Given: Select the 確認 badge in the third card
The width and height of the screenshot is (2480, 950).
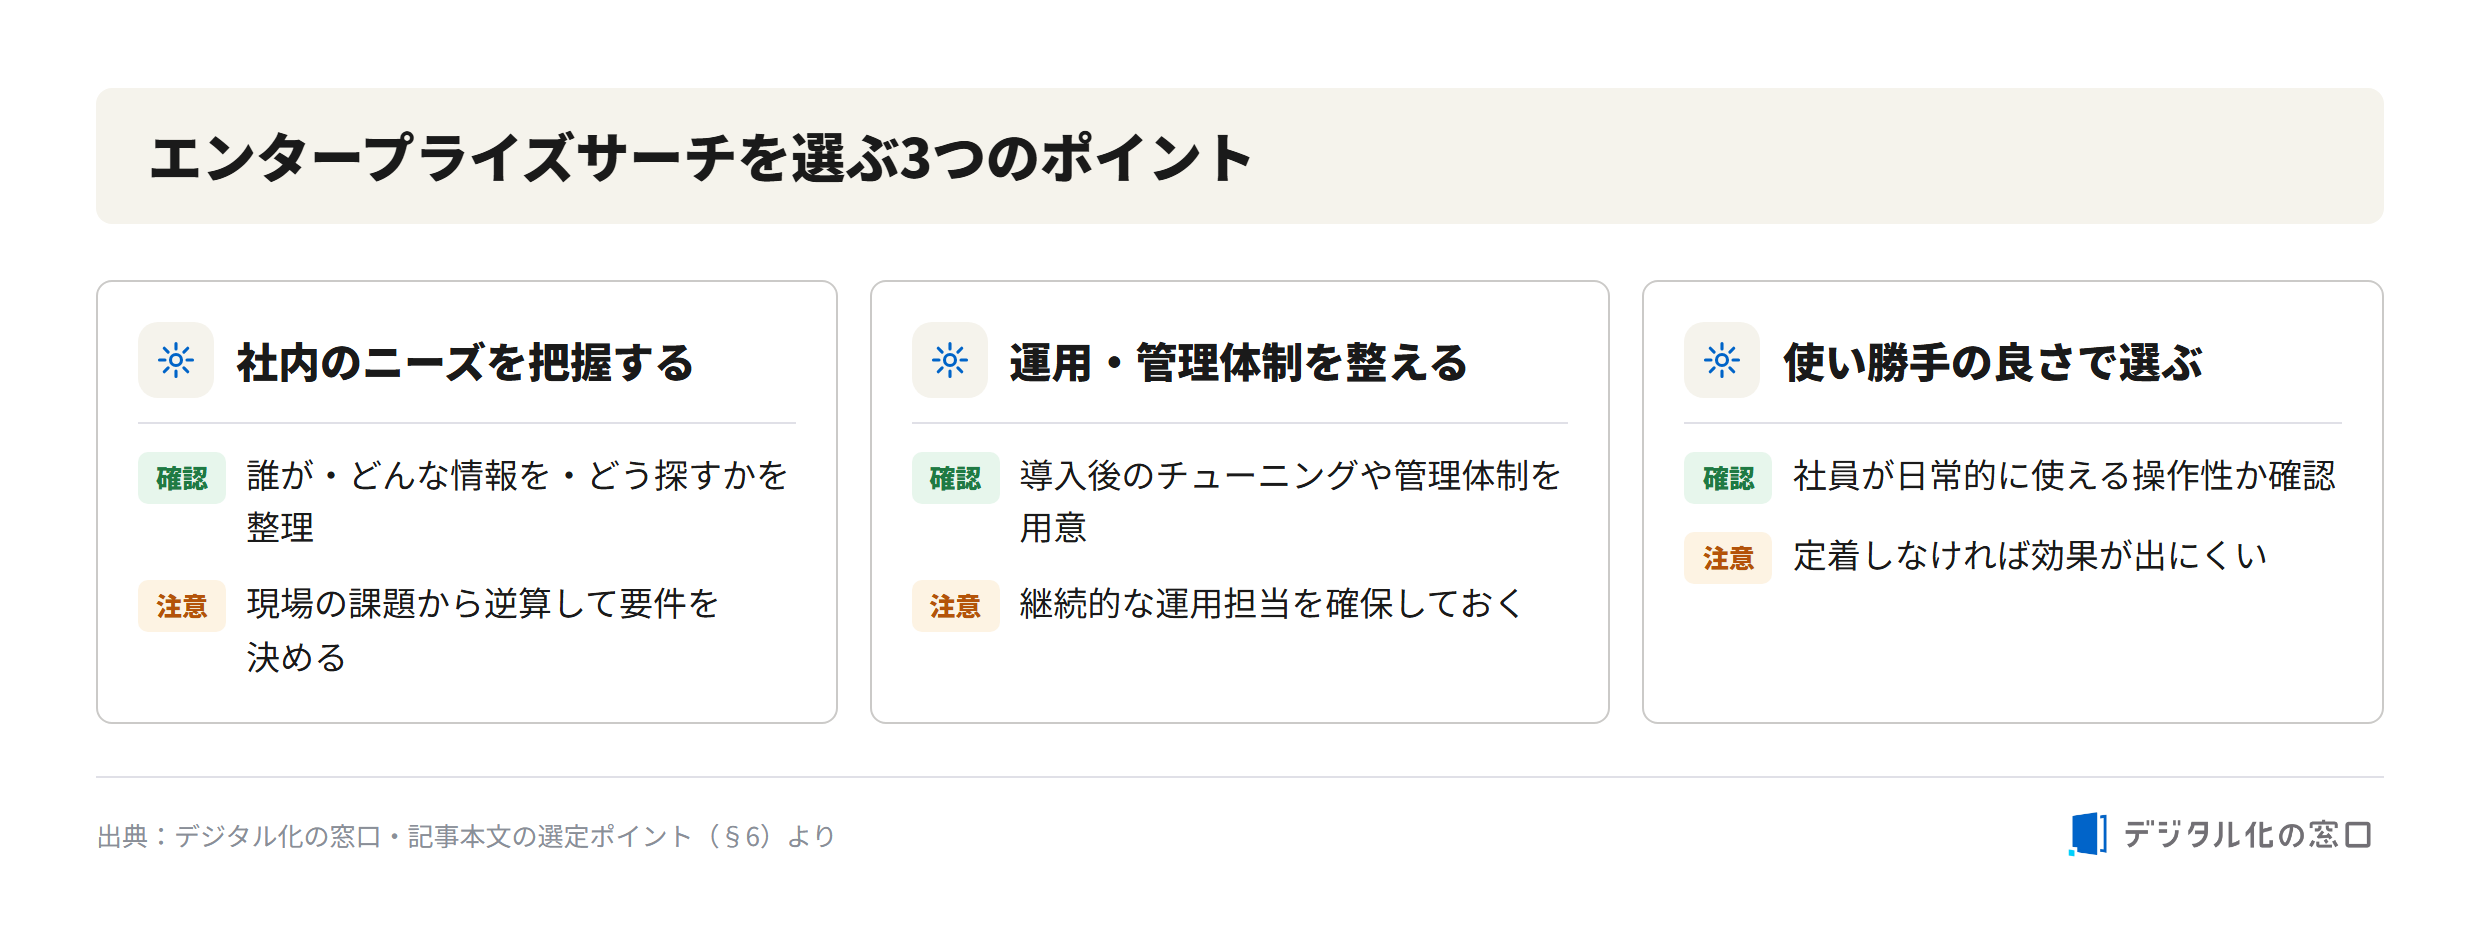Looking at the screenshot, I should [x=1728, y=478].
